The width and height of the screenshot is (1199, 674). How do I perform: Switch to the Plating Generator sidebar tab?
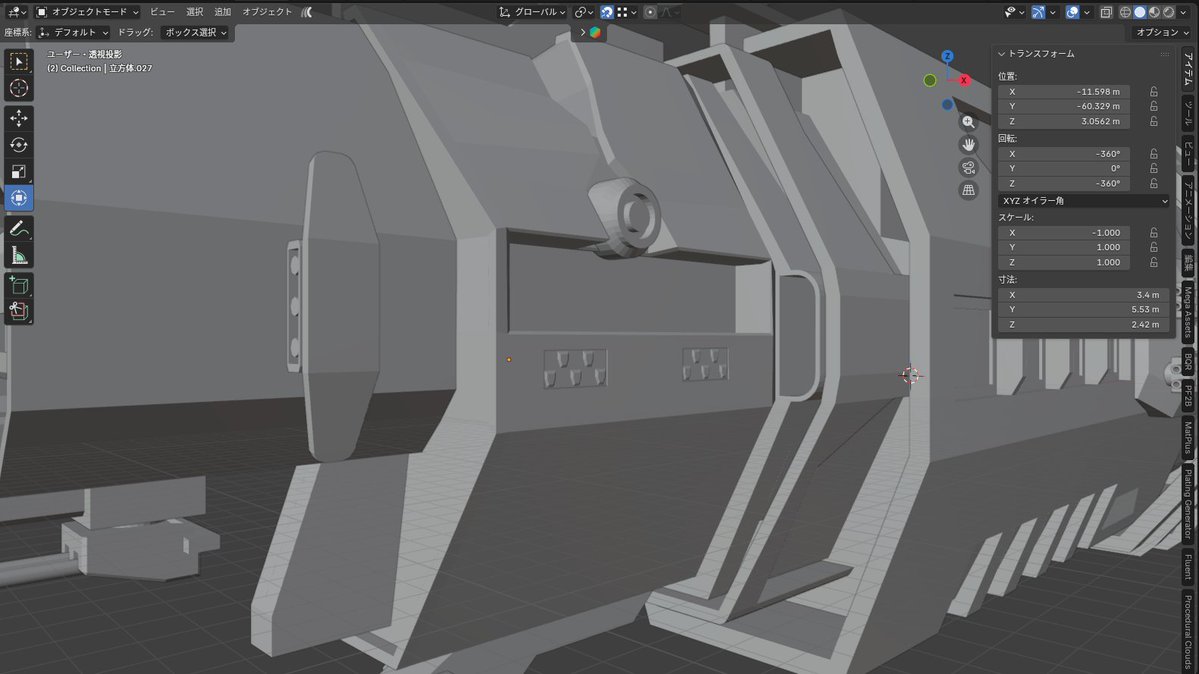tap(1188, 504)
